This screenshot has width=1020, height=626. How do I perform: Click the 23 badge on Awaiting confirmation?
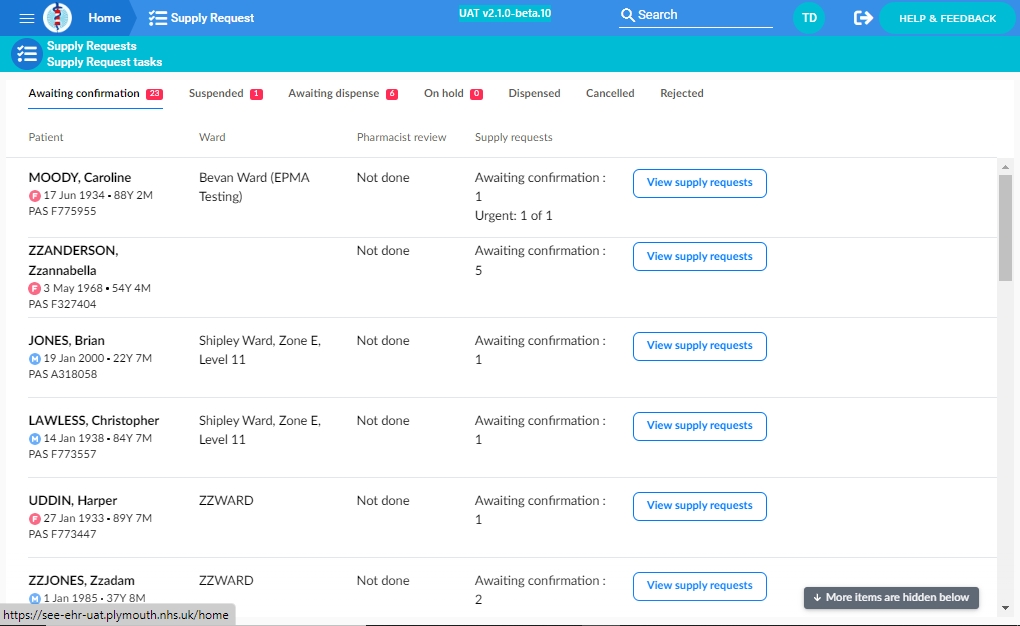point(154,94)
